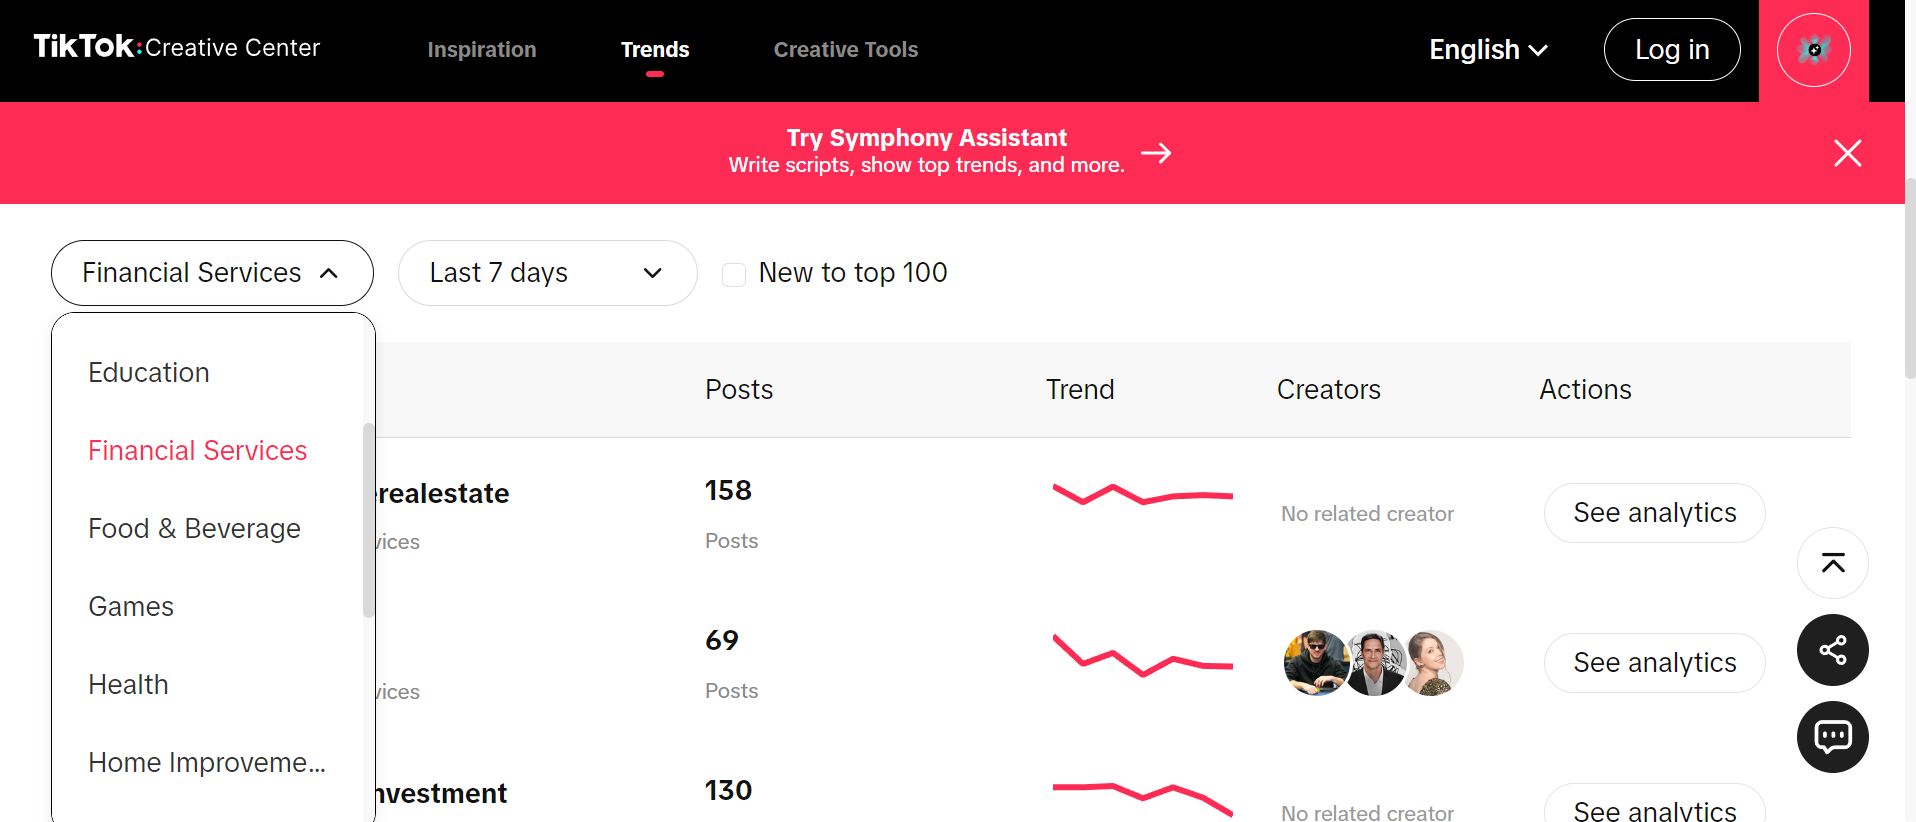Click See analytics for the 158-posts row
This screenshot has width=1916, height=822.
point(1654,513)
